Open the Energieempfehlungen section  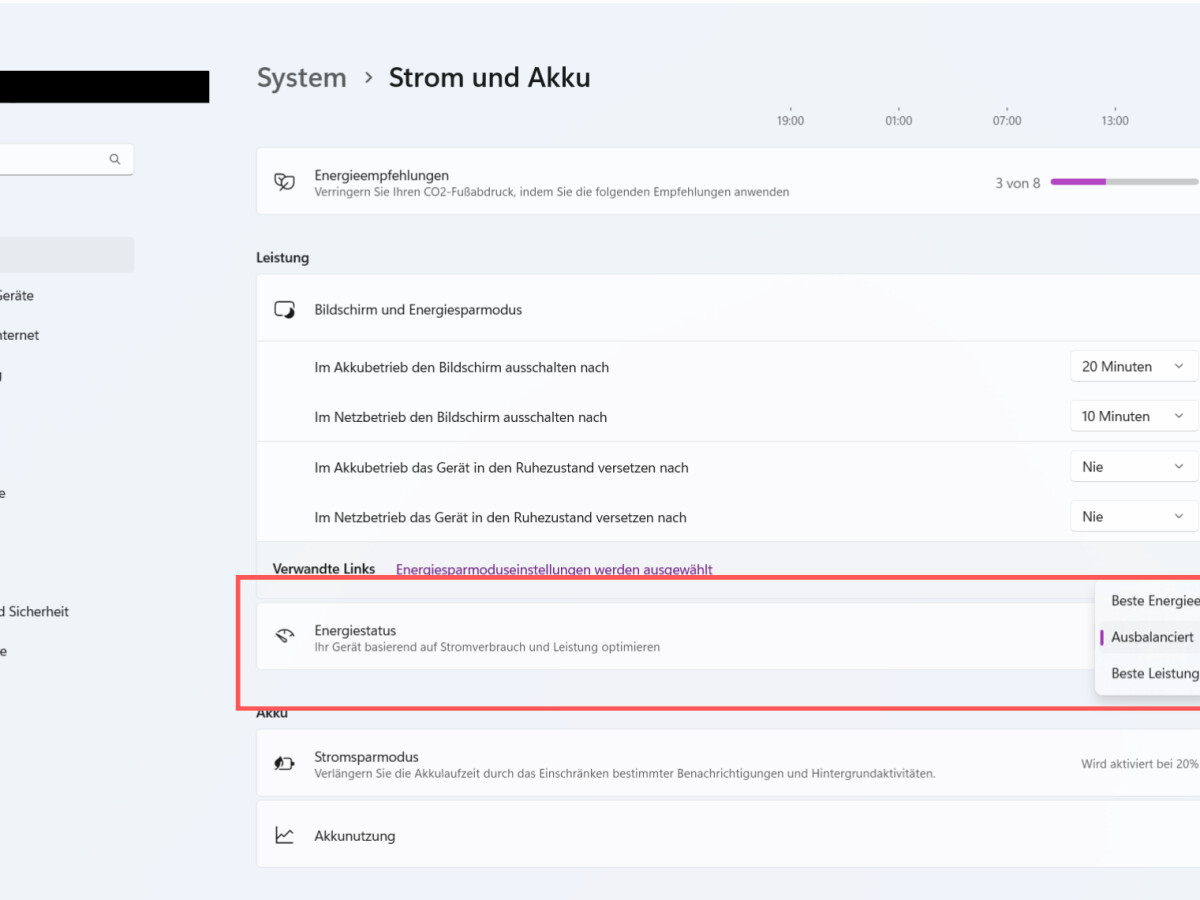coord(600,182)
